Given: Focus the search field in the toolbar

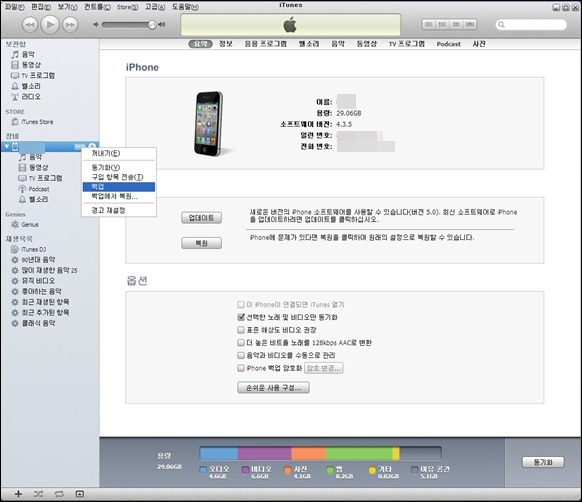Looking at the screenshot, I should click(x=531, y=25).
